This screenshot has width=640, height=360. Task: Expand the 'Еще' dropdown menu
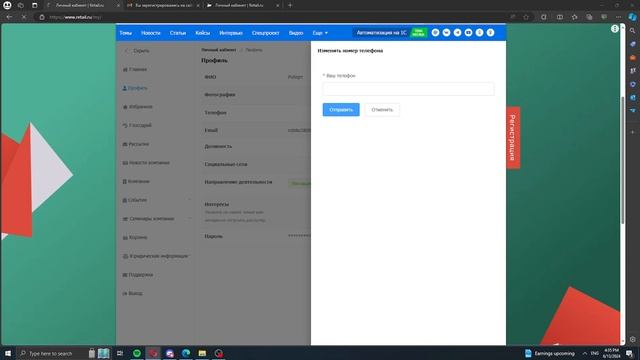[x=320, y=33]
